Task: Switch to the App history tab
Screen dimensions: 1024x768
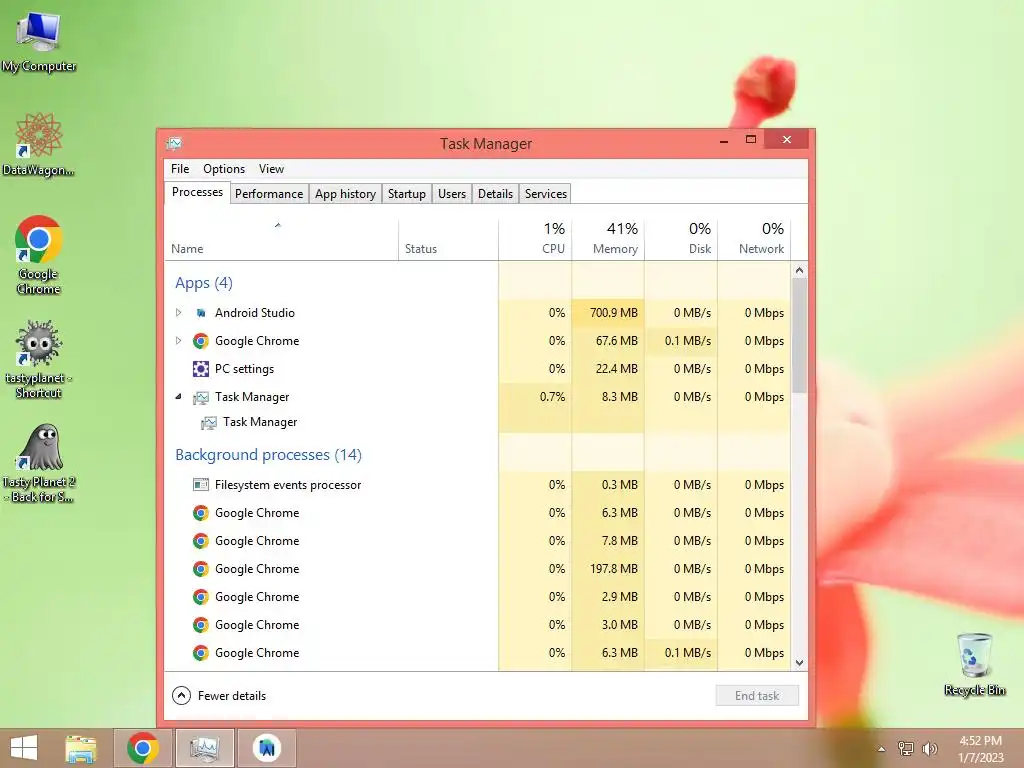Action: coord(345,194)
